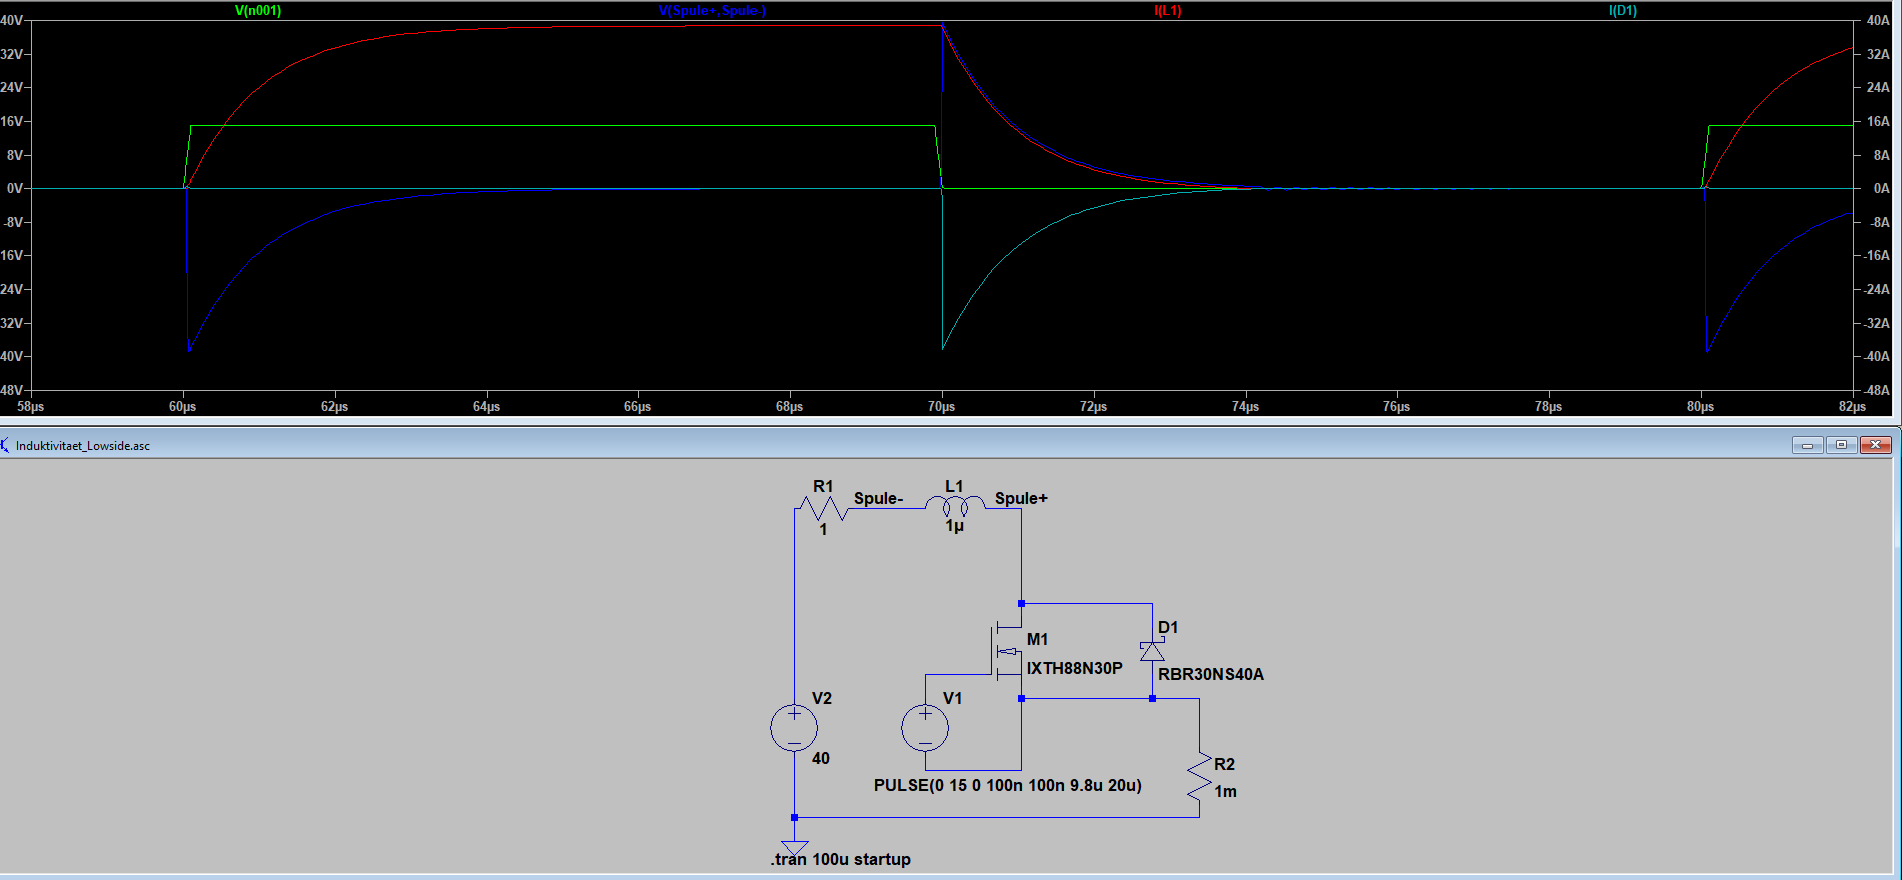
Task: Click the D1 reference designator
Action: [x=1168, y=627]
